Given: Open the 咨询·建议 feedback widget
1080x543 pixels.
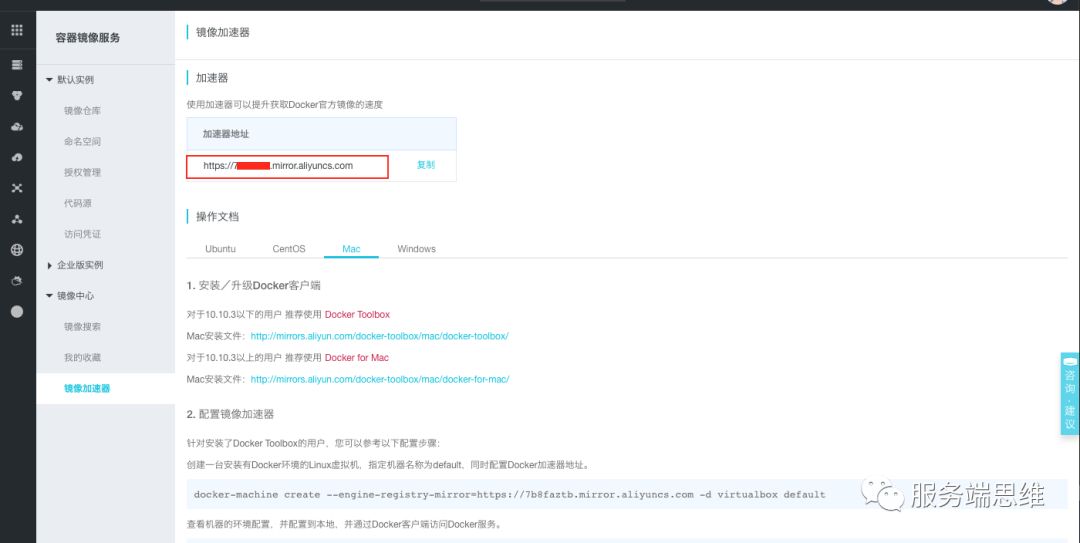Looking at the screenshot, I should coord(1070,393).
